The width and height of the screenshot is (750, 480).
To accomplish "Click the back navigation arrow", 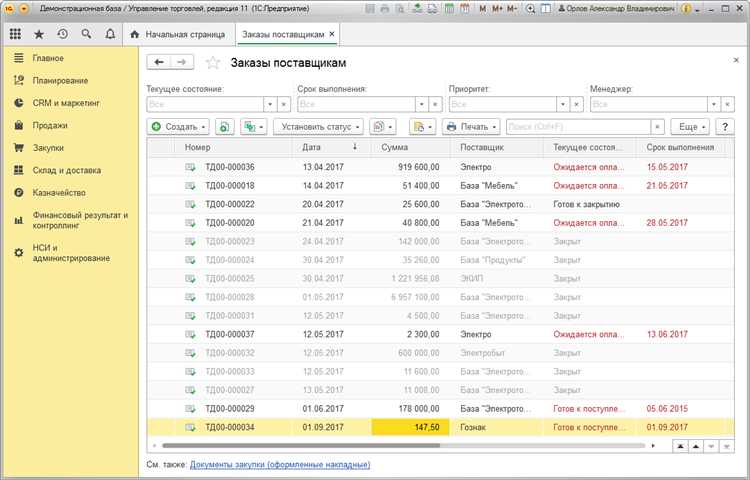I will point(159,62).
